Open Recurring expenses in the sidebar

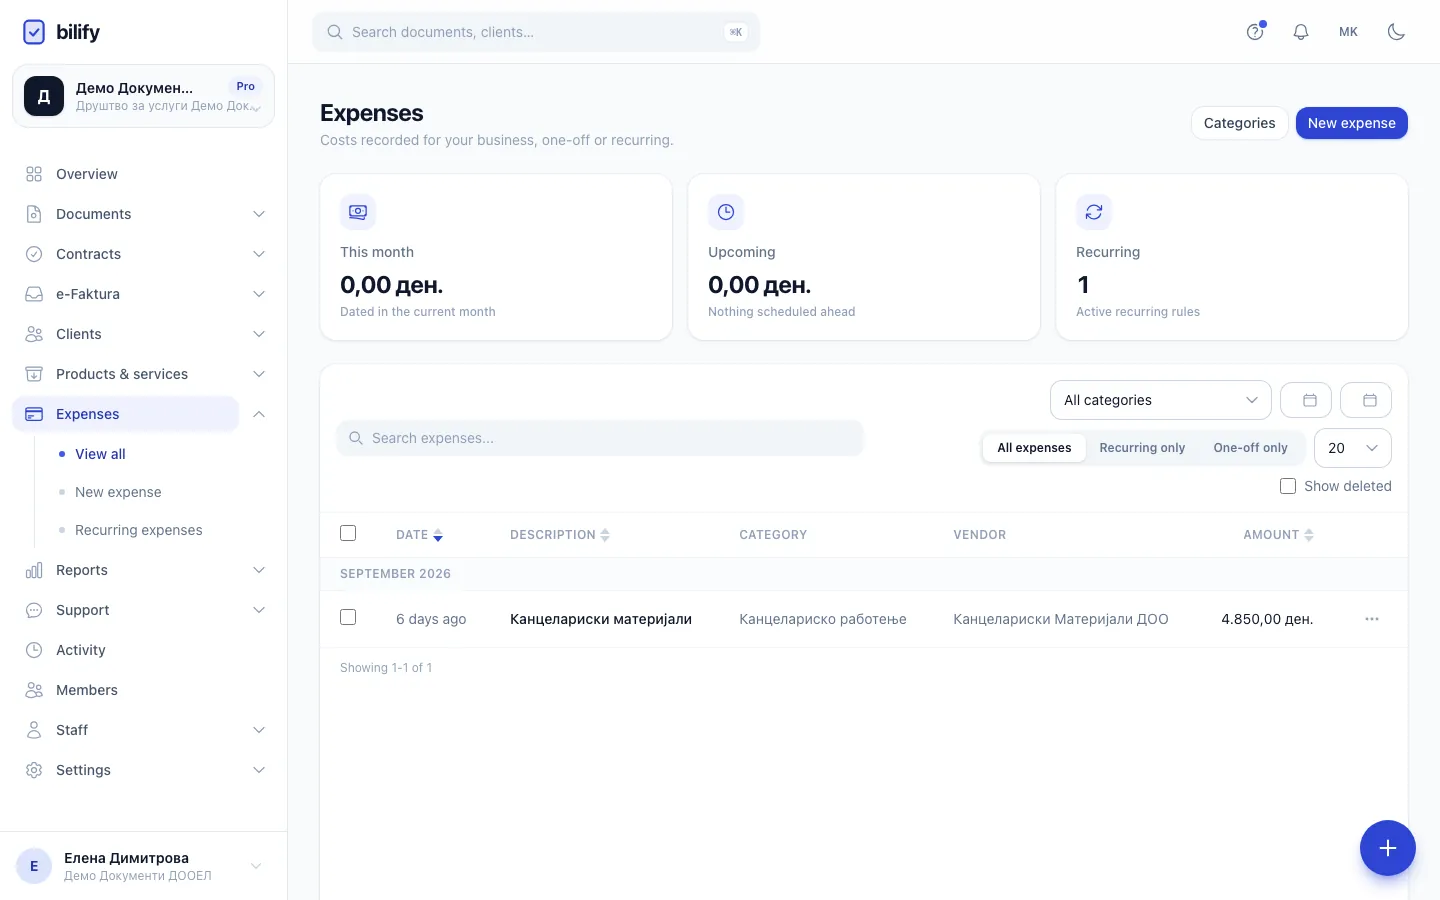point(139,530)
